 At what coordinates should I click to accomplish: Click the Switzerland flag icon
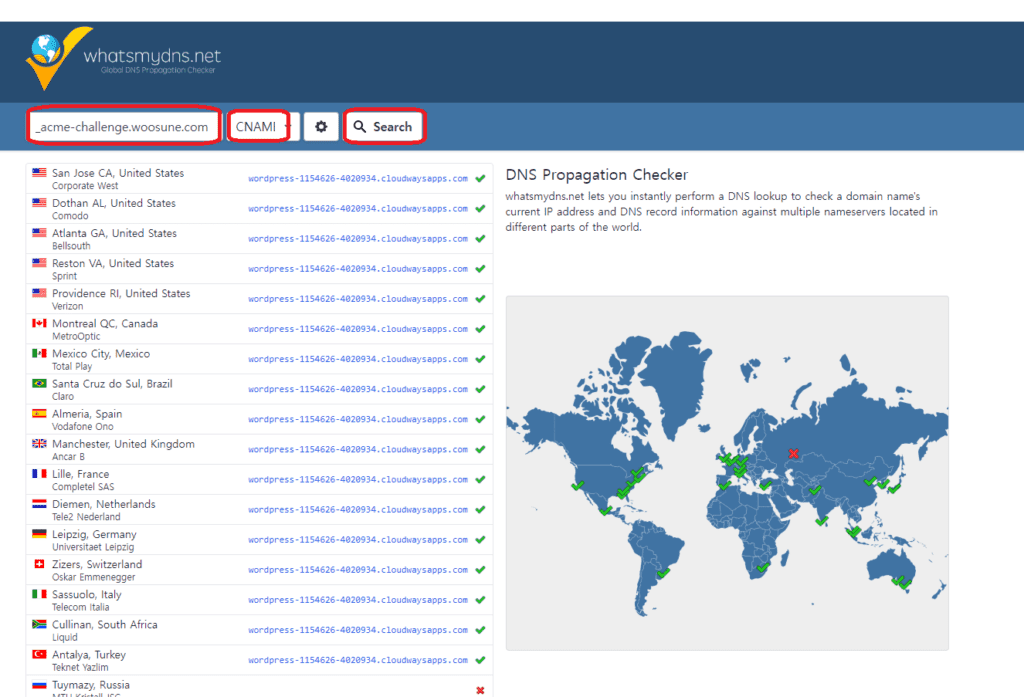pos(39,564)
